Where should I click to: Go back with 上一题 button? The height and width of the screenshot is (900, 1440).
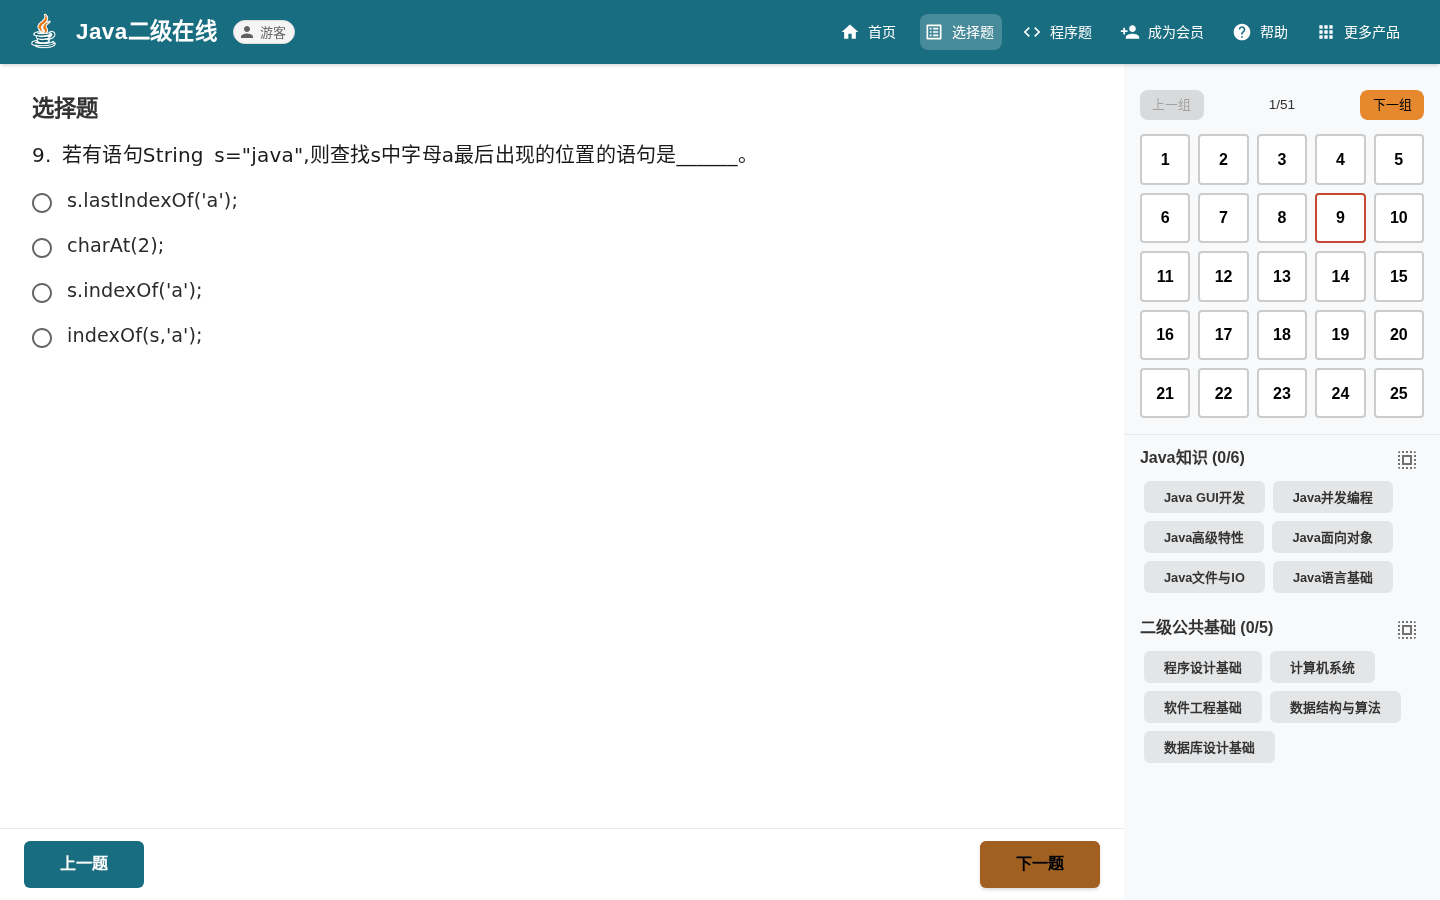[84, 864]
